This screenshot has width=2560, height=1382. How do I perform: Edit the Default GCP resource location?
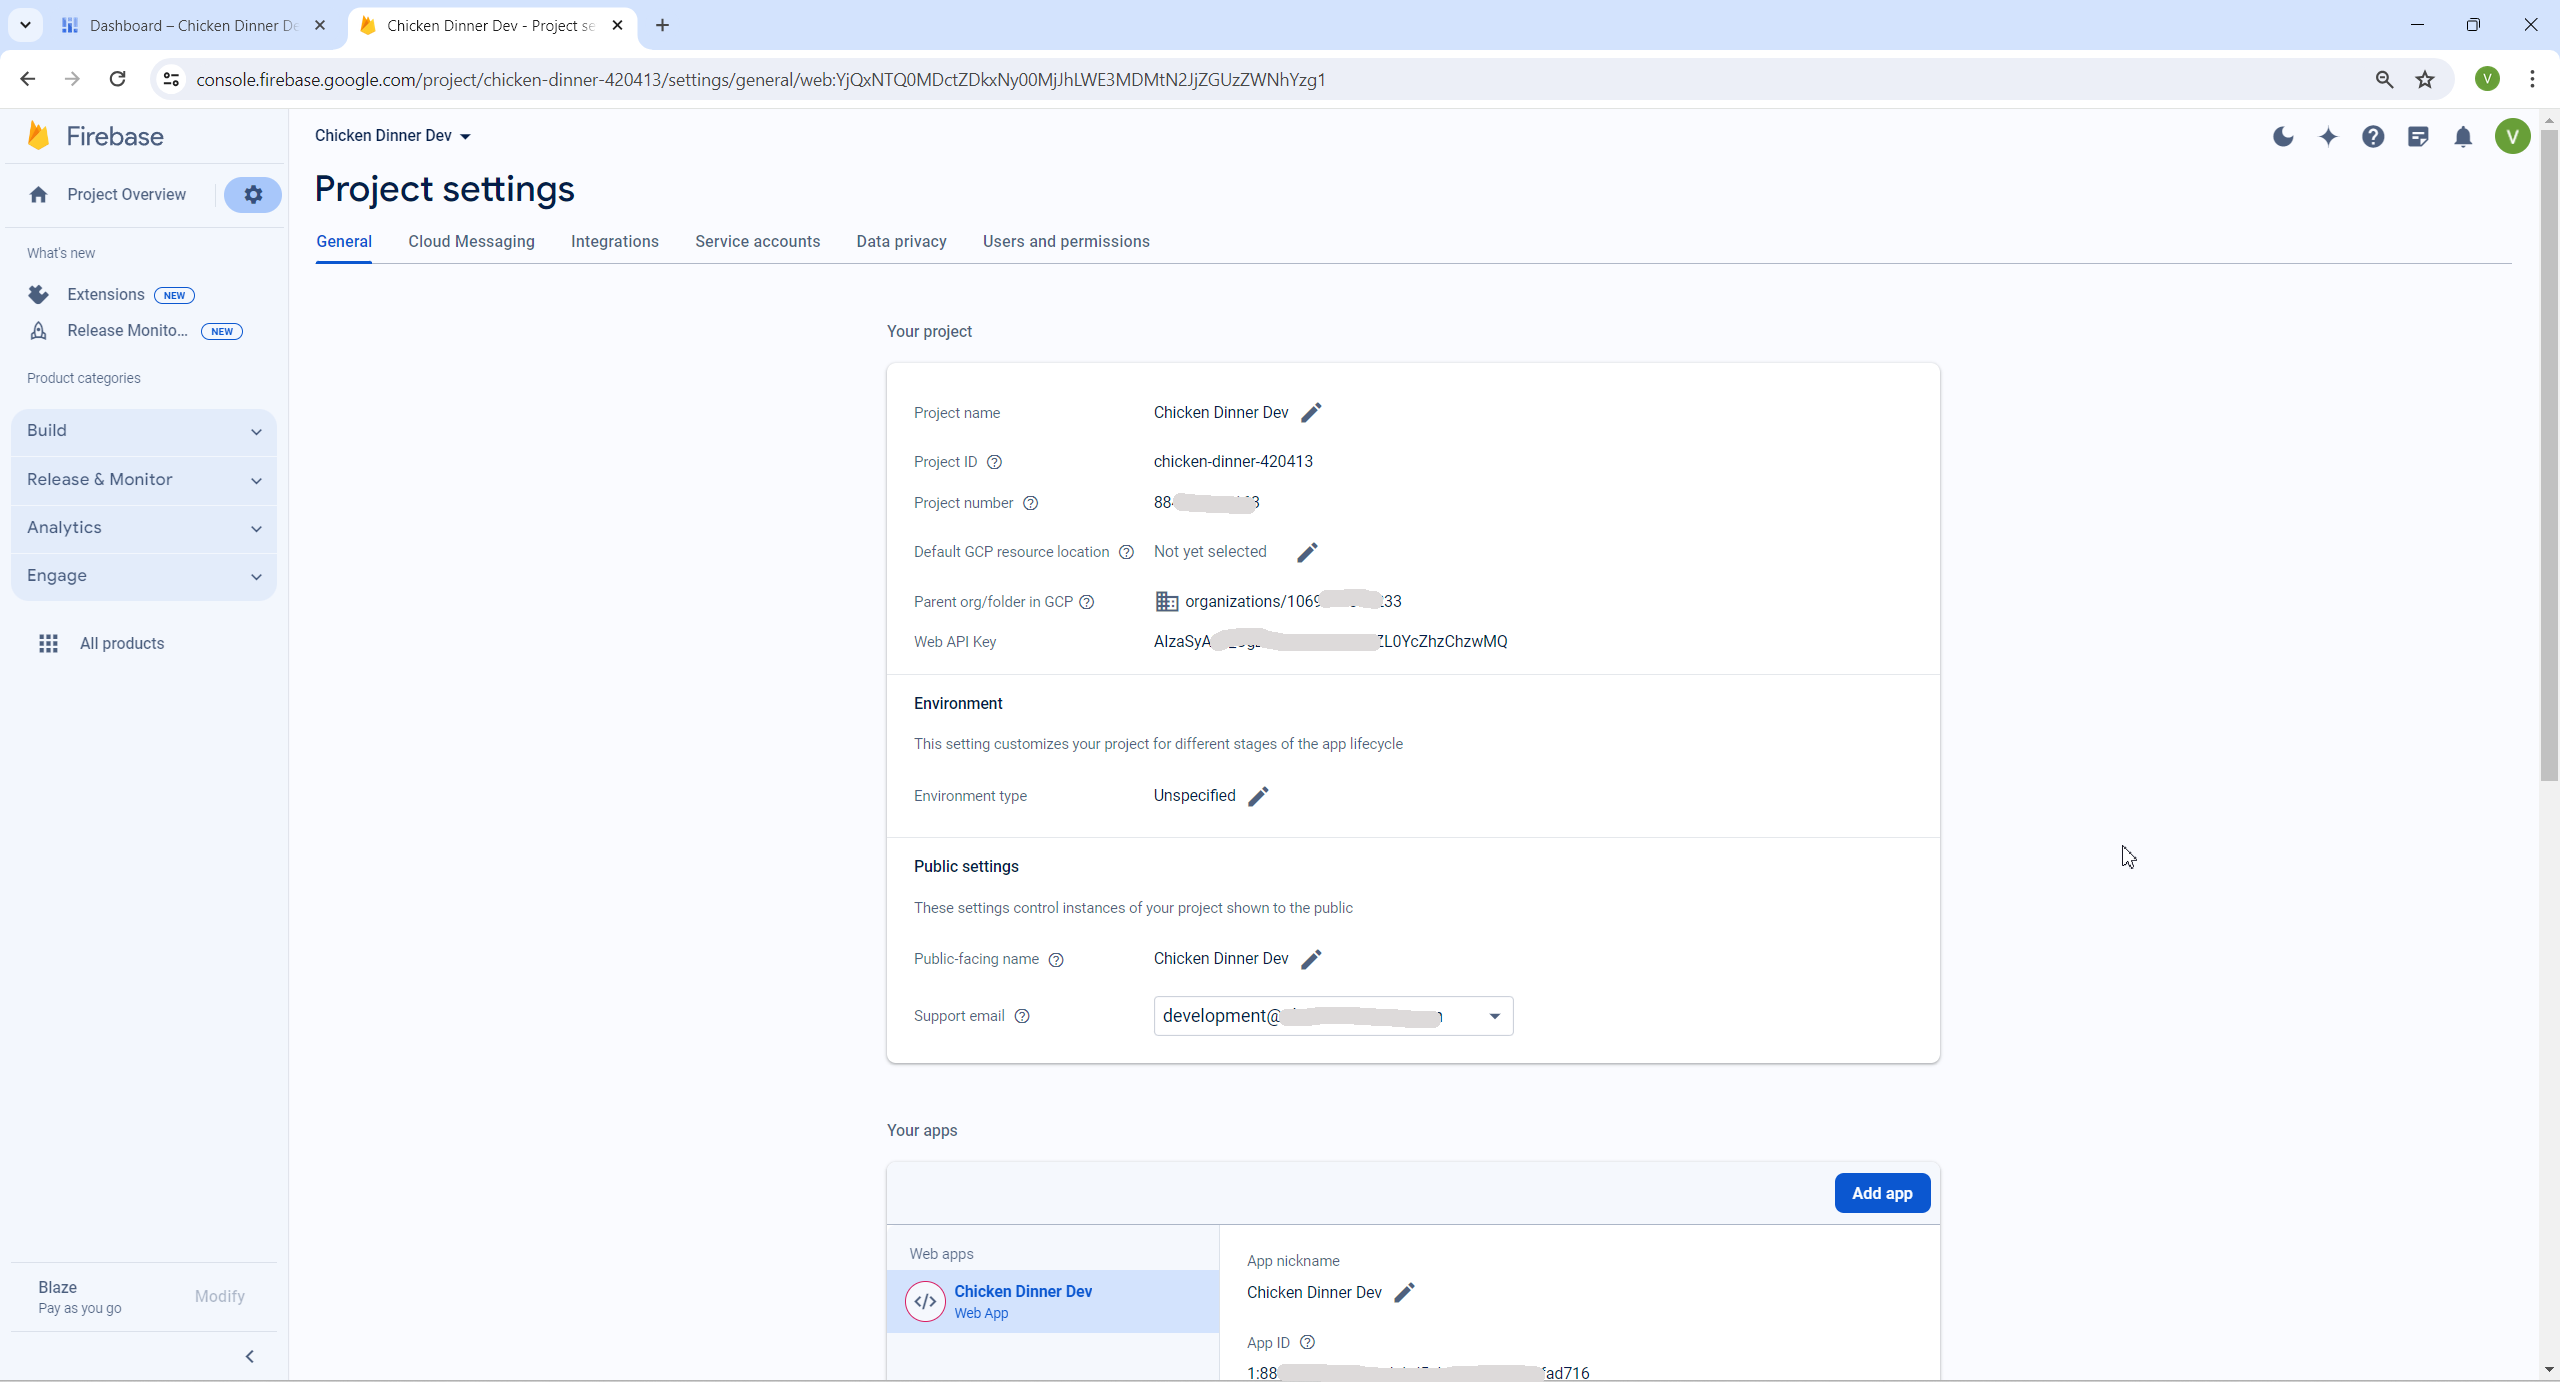pyautogui.click(x=1307, y=552)
